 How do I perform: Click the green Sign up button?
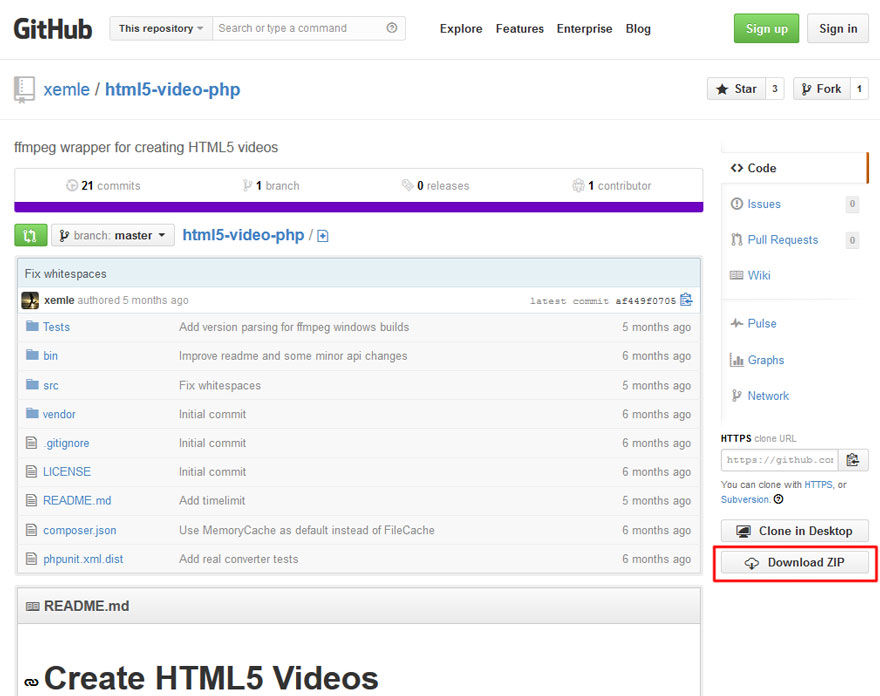(x=766, y=28)
